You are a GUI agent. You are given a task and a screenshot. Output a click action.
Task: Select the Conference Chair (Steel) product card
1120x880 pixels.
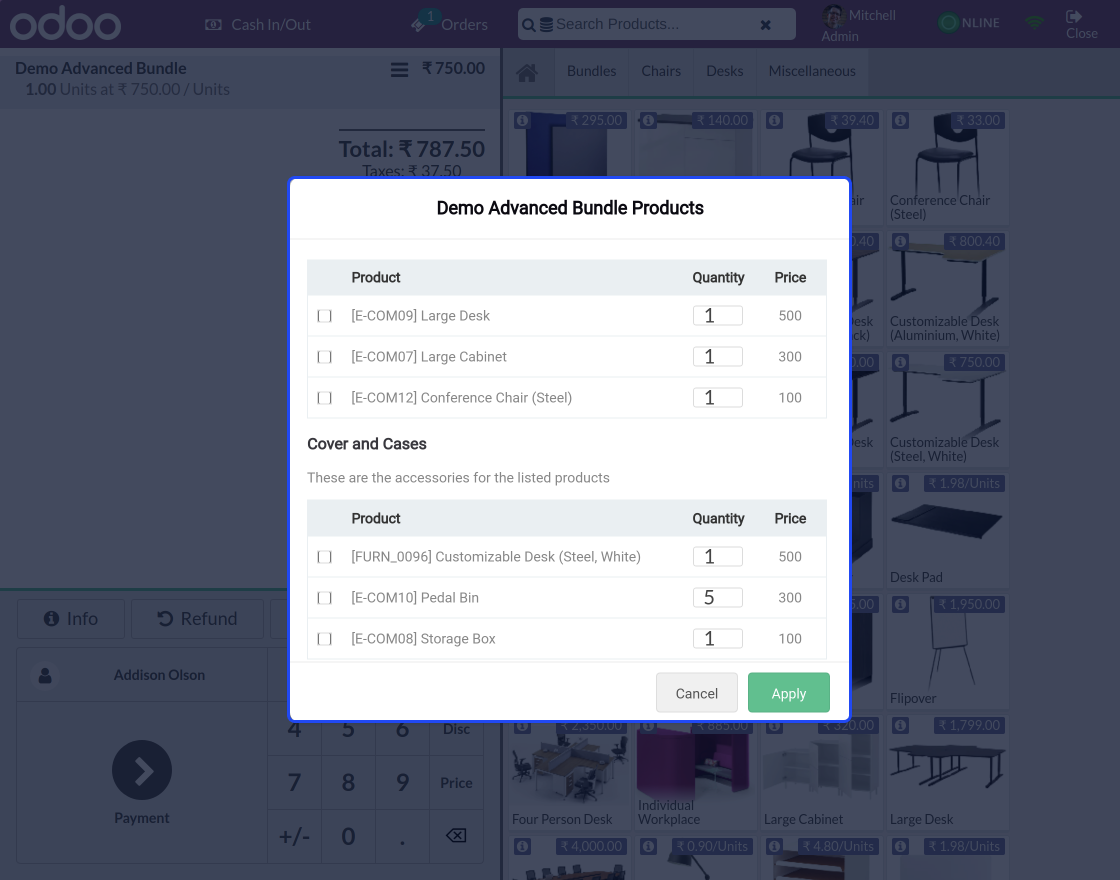[947, 167]
